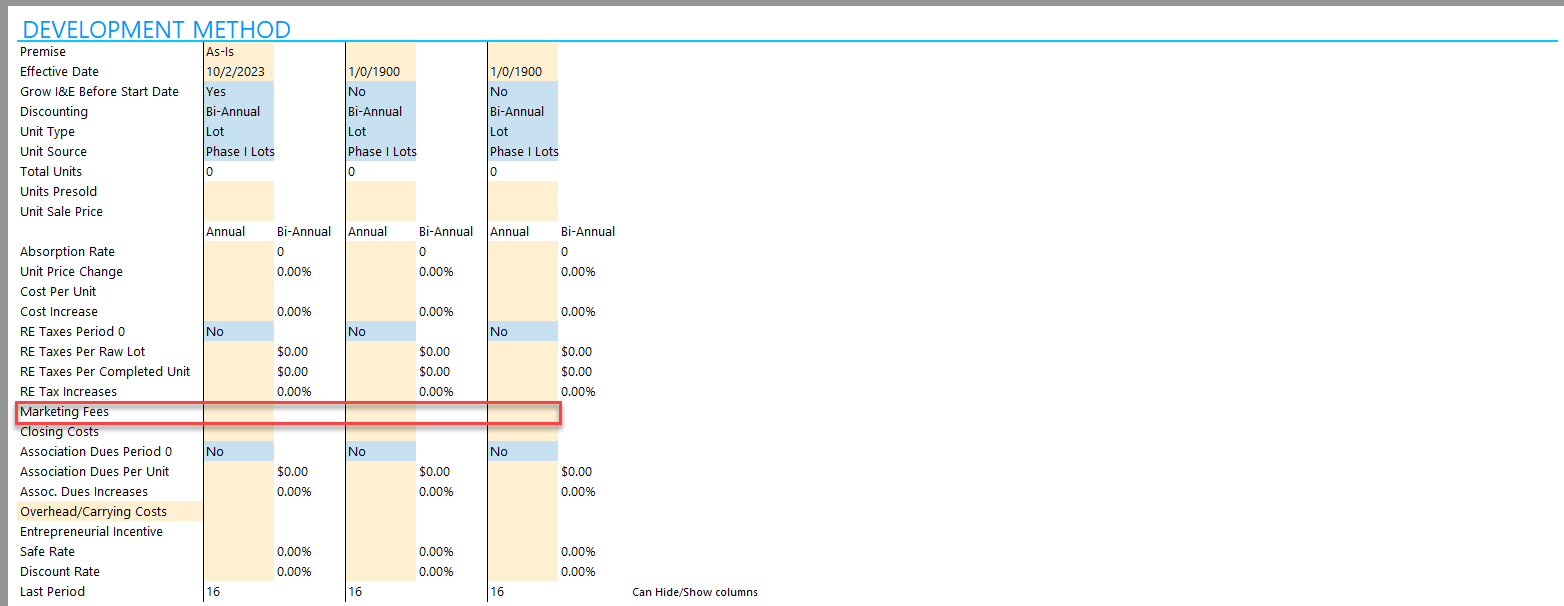Open third column RE Taxes Period 0 No dropdown
The height and width of the screenshot is (606, 1564).
522,331
